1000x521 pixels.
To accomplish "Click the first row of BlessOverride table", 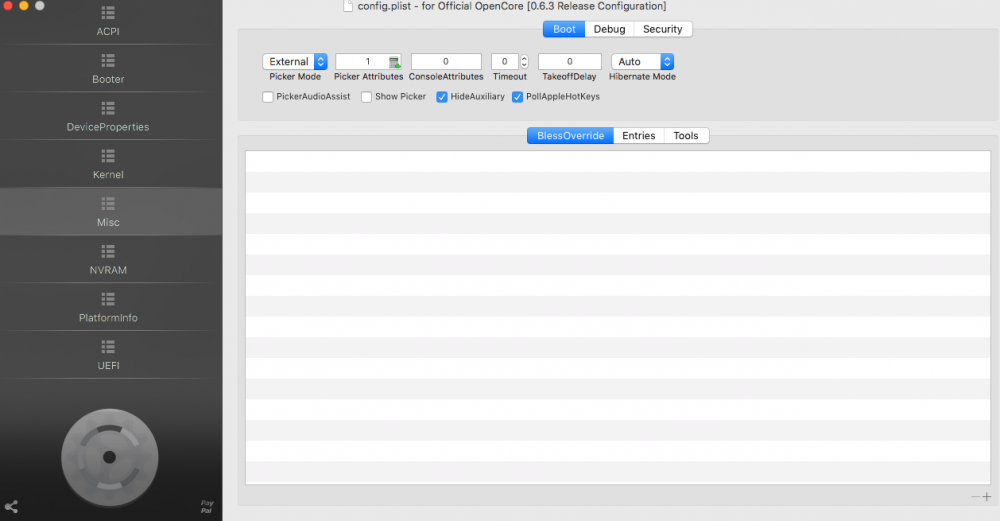I will click(617, 161).
